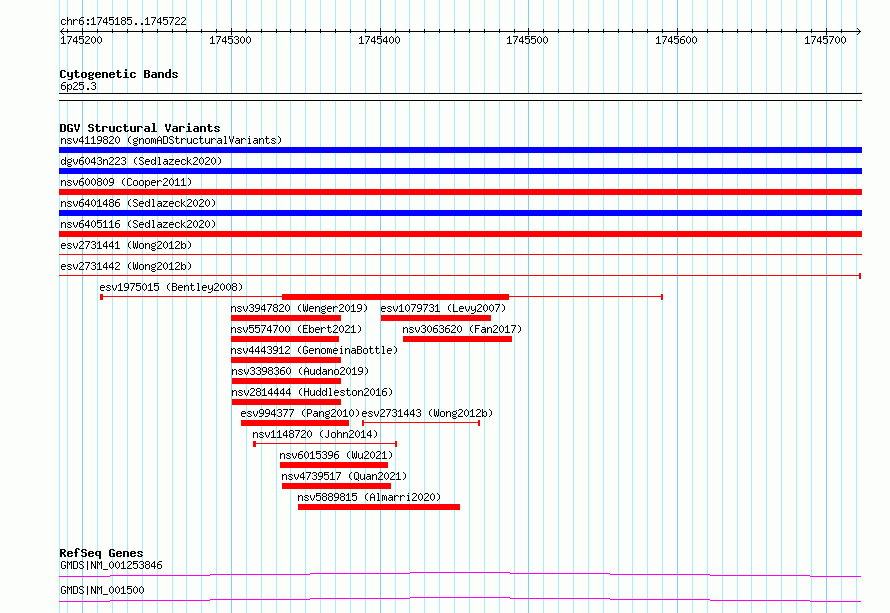The height and width of the screenshot is (613, 890).
Task: Open GMDS|NM_001500 transcript label
Action: [102, 590]
